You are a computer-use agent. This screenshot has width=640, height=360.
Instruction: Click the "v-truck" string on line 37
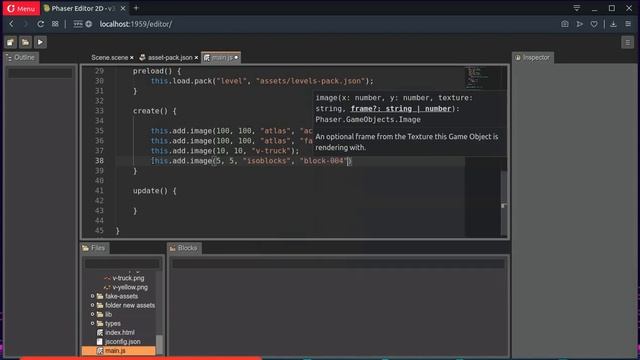pos(271,151)
